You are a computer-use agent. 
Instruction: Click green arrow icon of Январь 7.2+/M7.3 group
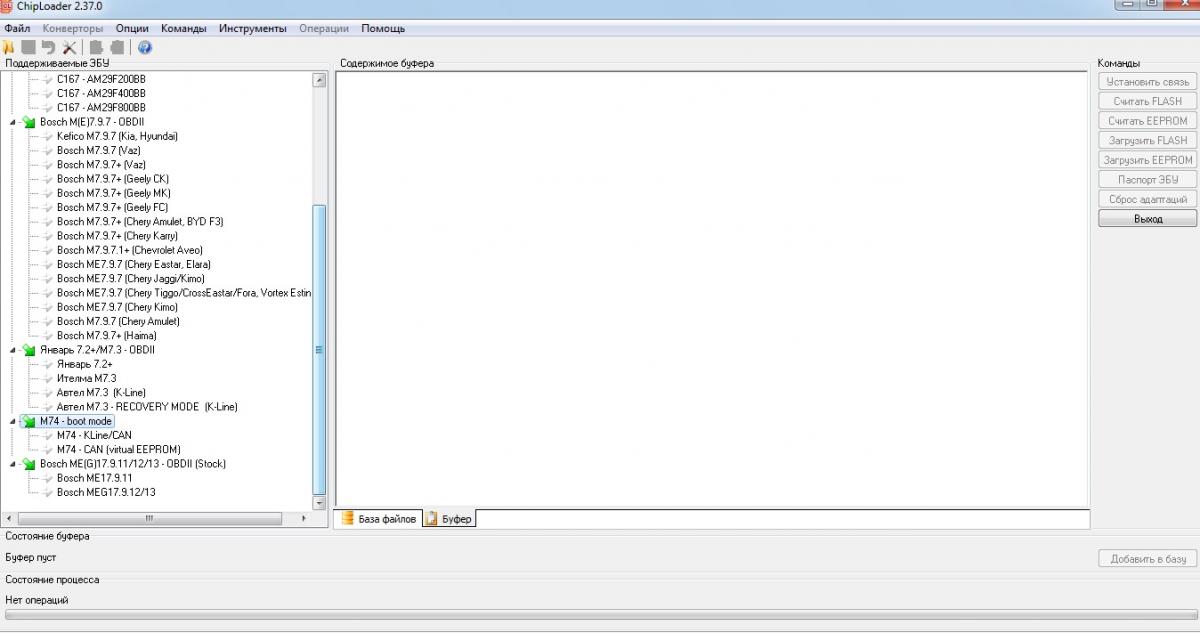(29, 350)
